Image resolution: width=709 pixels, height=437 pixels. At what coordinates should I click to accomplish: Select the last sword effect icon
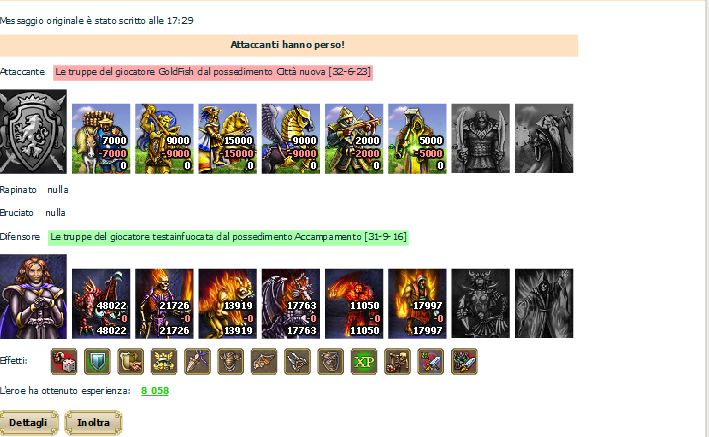tap(464, 361)
